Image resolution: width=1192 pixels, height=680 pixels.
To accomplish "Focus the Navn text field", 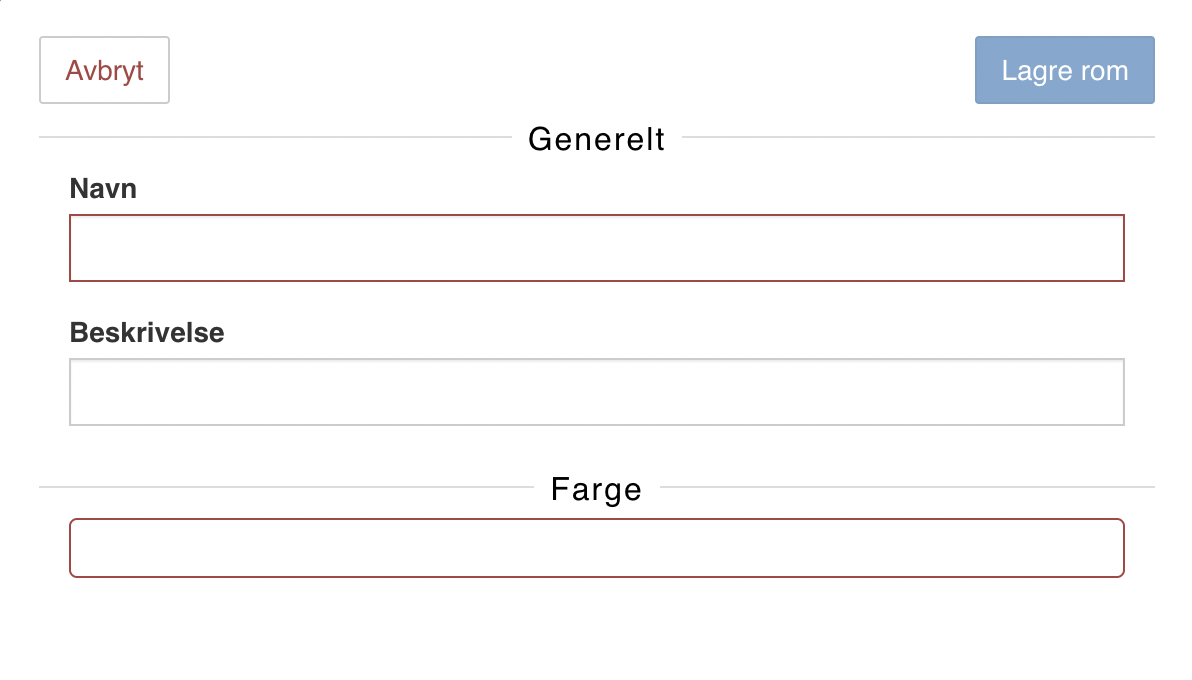I will pos(597,248).
